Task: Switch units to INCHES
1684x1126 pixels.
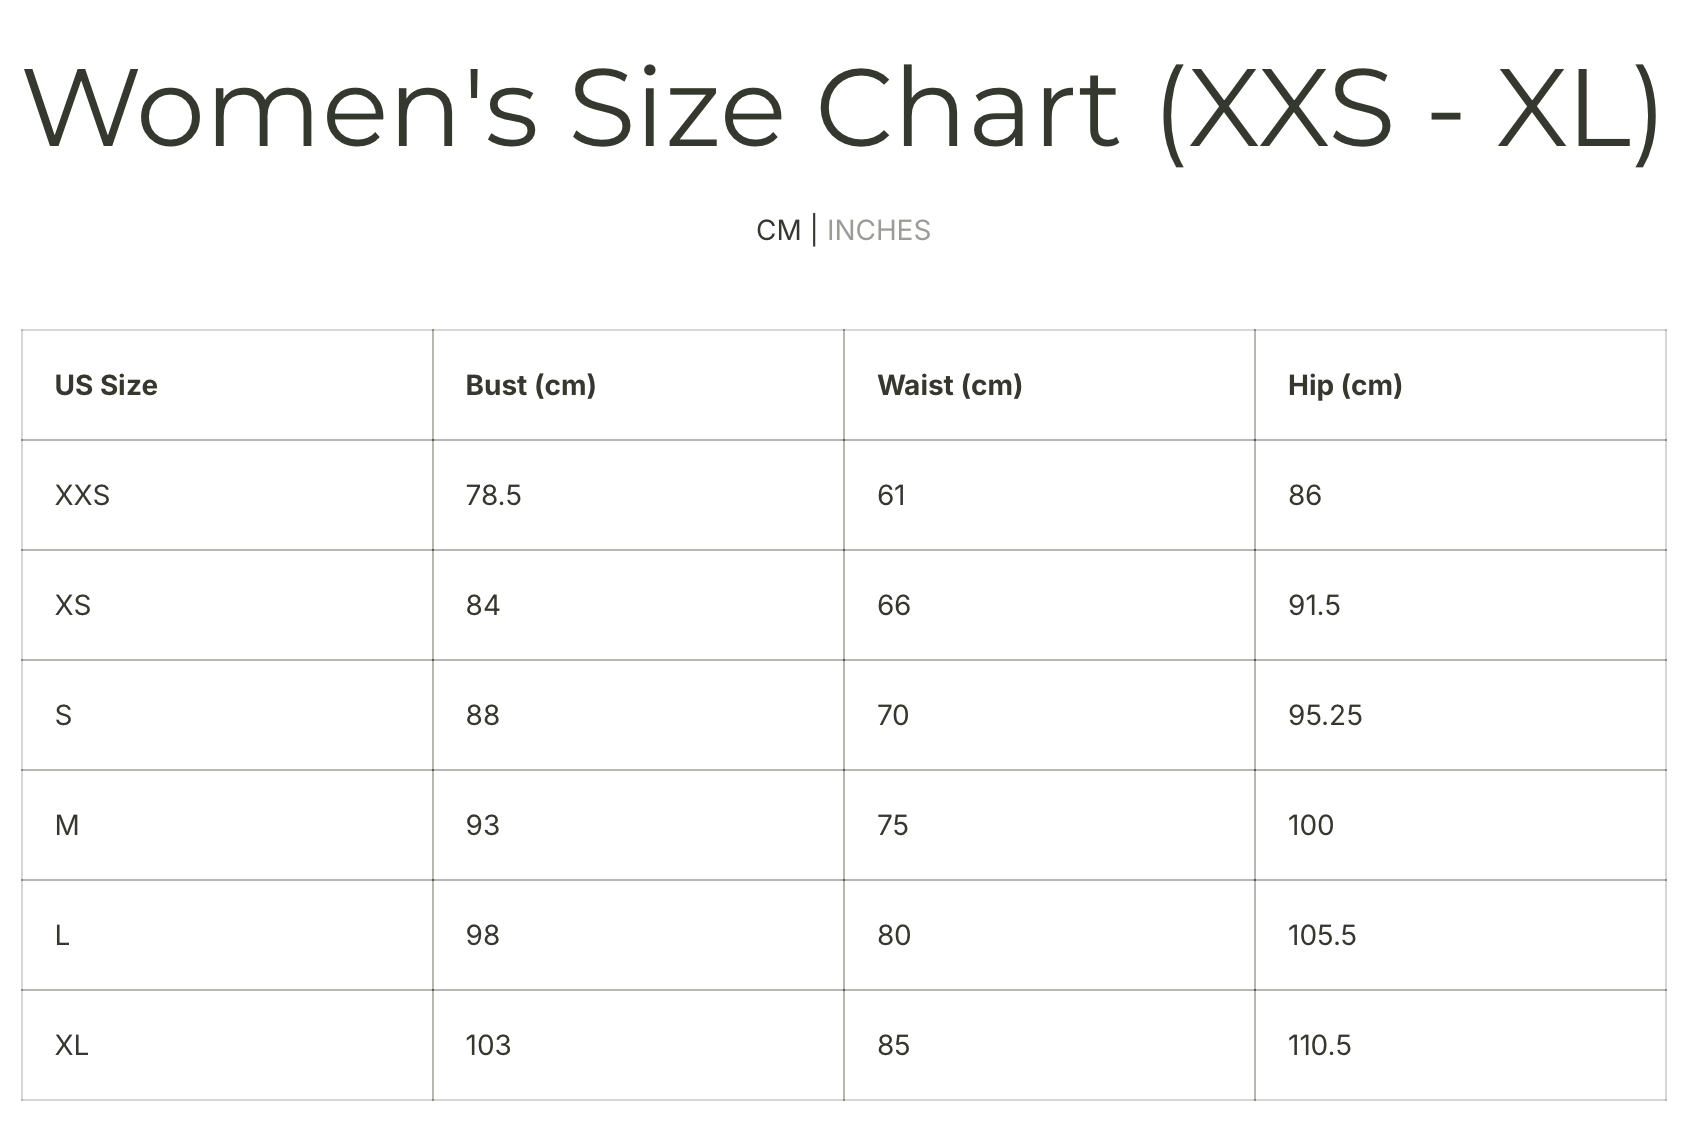Action: click(x=878, y=230)
